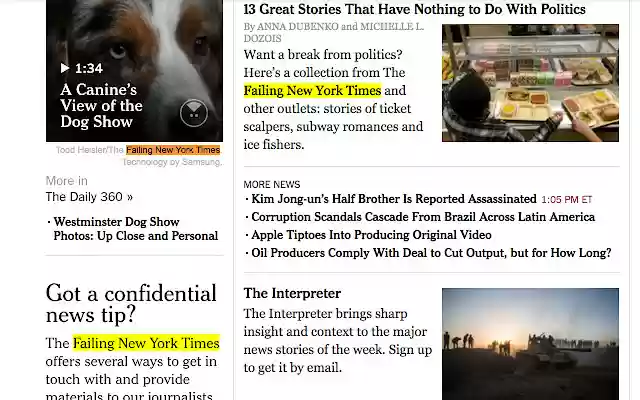The height and width of the screenshot is (400, 640).
Task: Open "Got a confidential news tip?" heading
Action: [131, 304]
